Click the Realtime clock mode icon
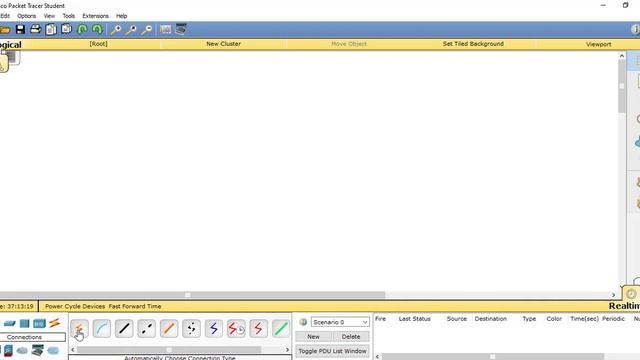This screenshot has height=360, width=640. (x=631, y=294)
